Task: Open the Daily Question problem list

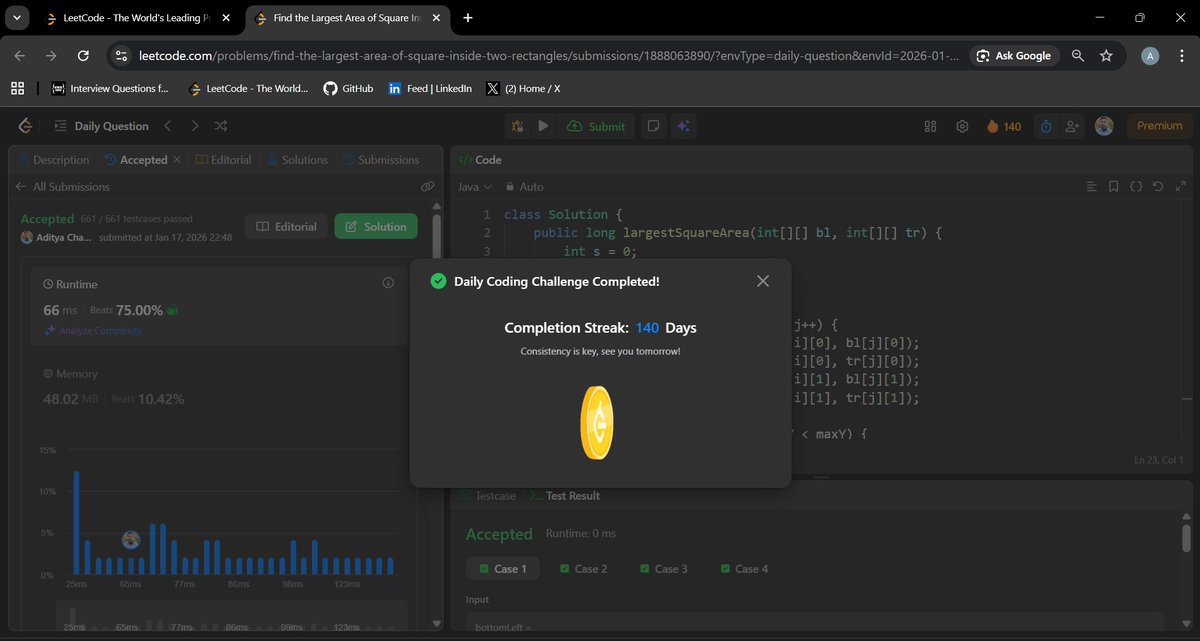Action: coord(101,126)
